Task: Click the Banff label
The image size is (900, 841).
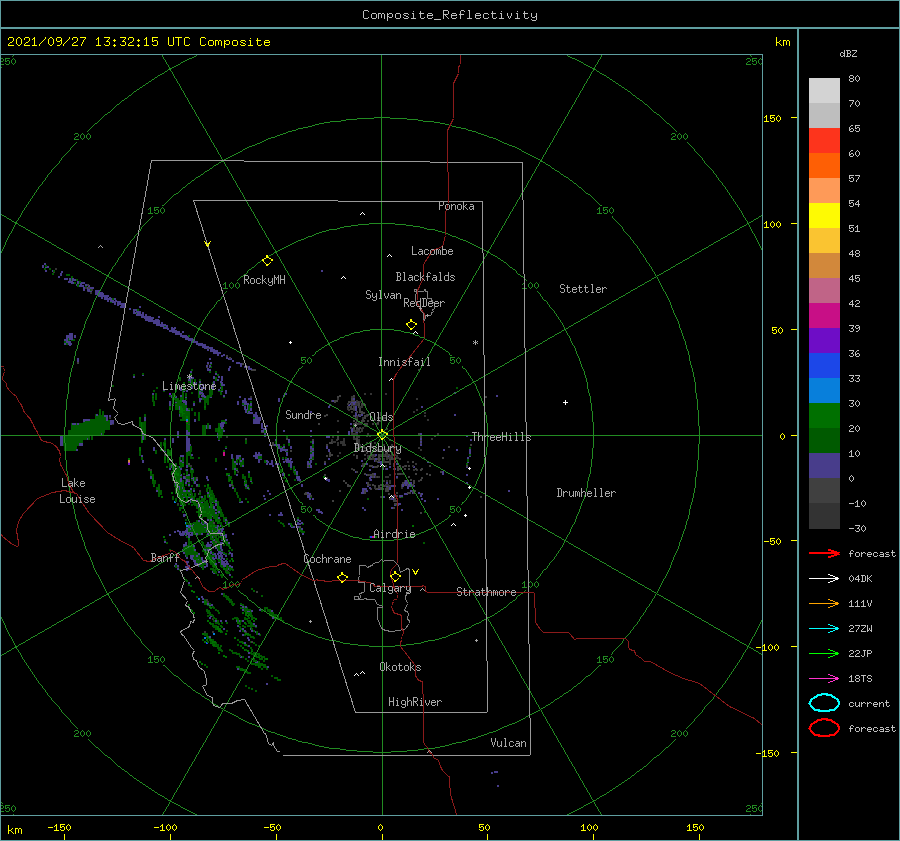Action: tap(165, 557)
